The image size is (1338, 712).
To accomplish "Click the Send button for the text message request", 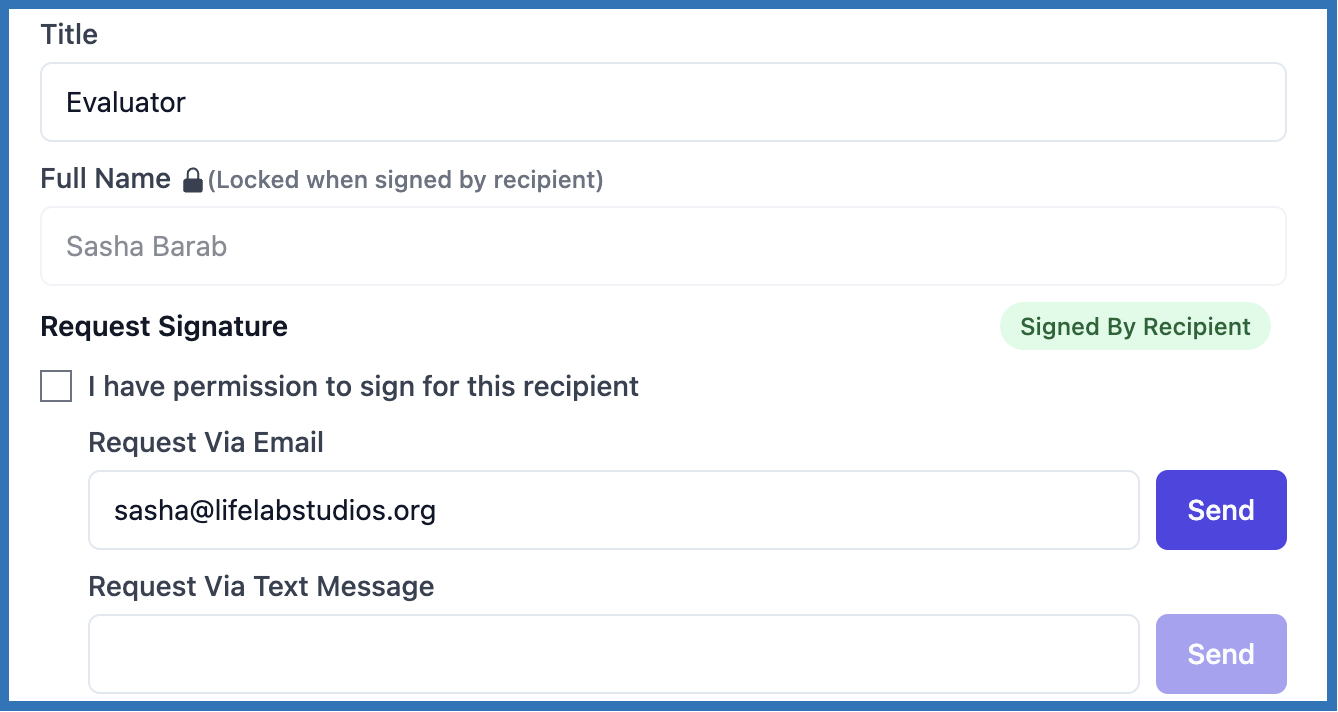I will [1220, 653].
